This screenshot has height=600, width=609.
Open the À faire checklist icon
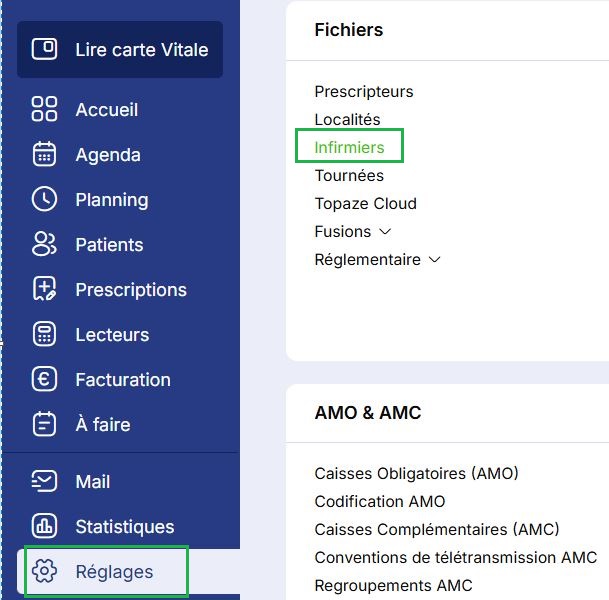(x=44, y=424)
